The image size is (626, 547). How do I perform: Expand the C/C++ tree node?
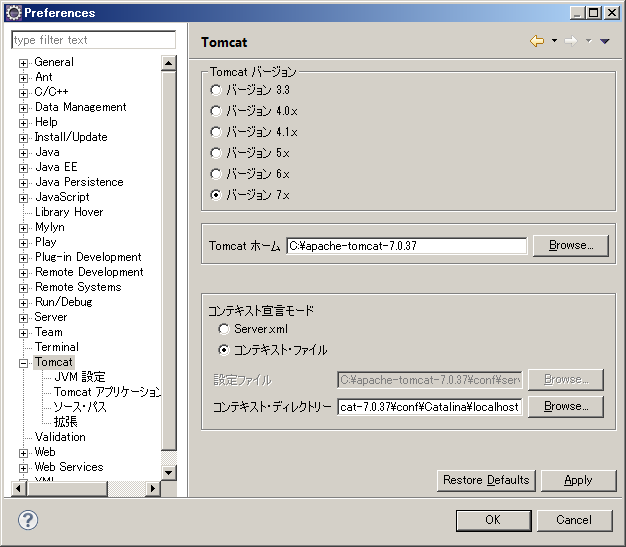pos(24,93)
